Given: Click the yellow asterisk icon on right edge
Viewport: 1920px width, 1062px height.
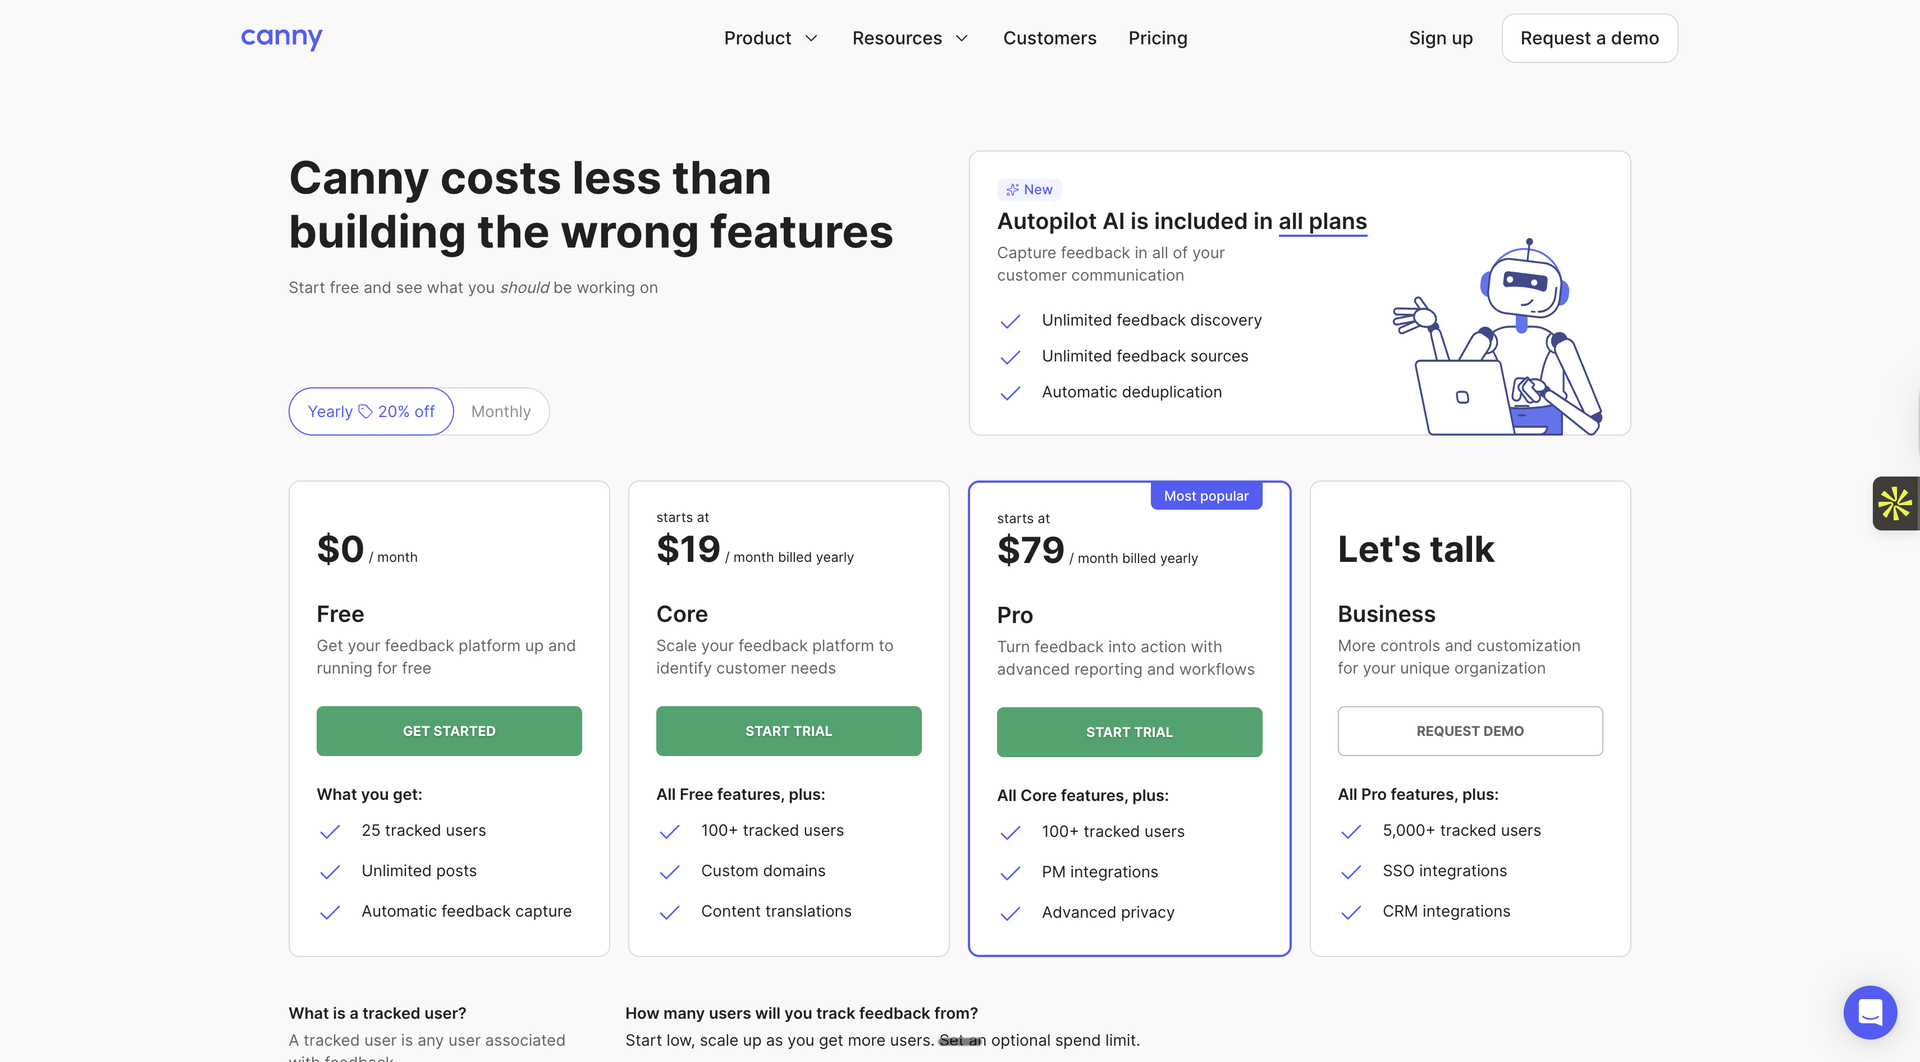Looking at the screenshot, I should [x=1896, y=503].
